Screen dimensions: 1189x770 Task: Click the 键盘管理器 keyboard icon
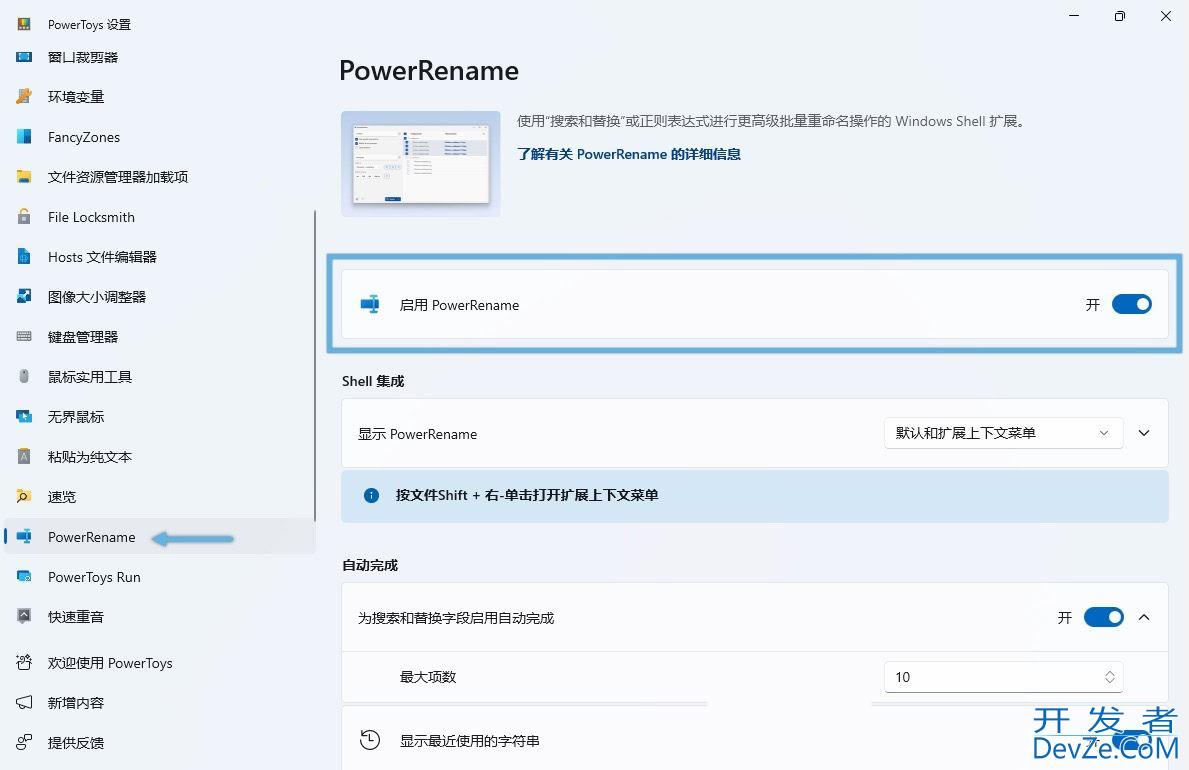[24, 337]
